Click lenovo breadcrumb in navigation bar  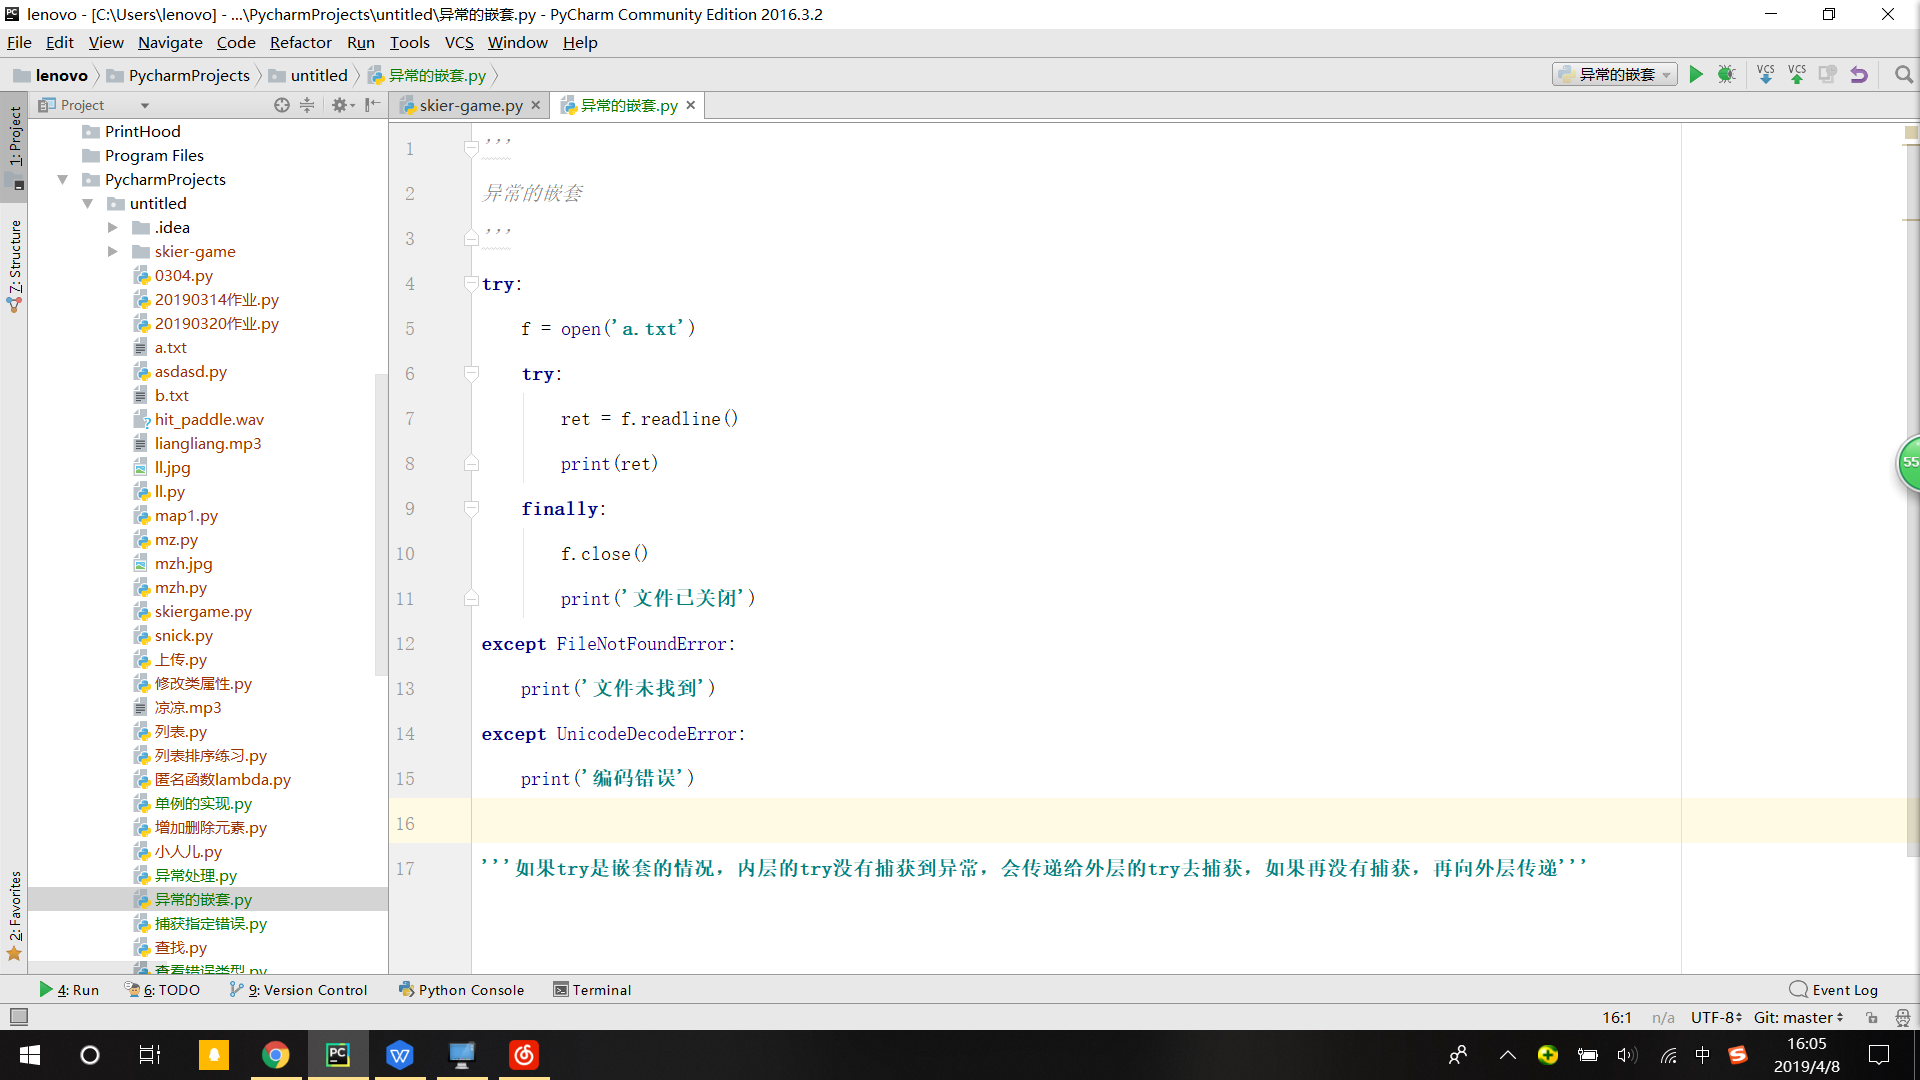61,75
